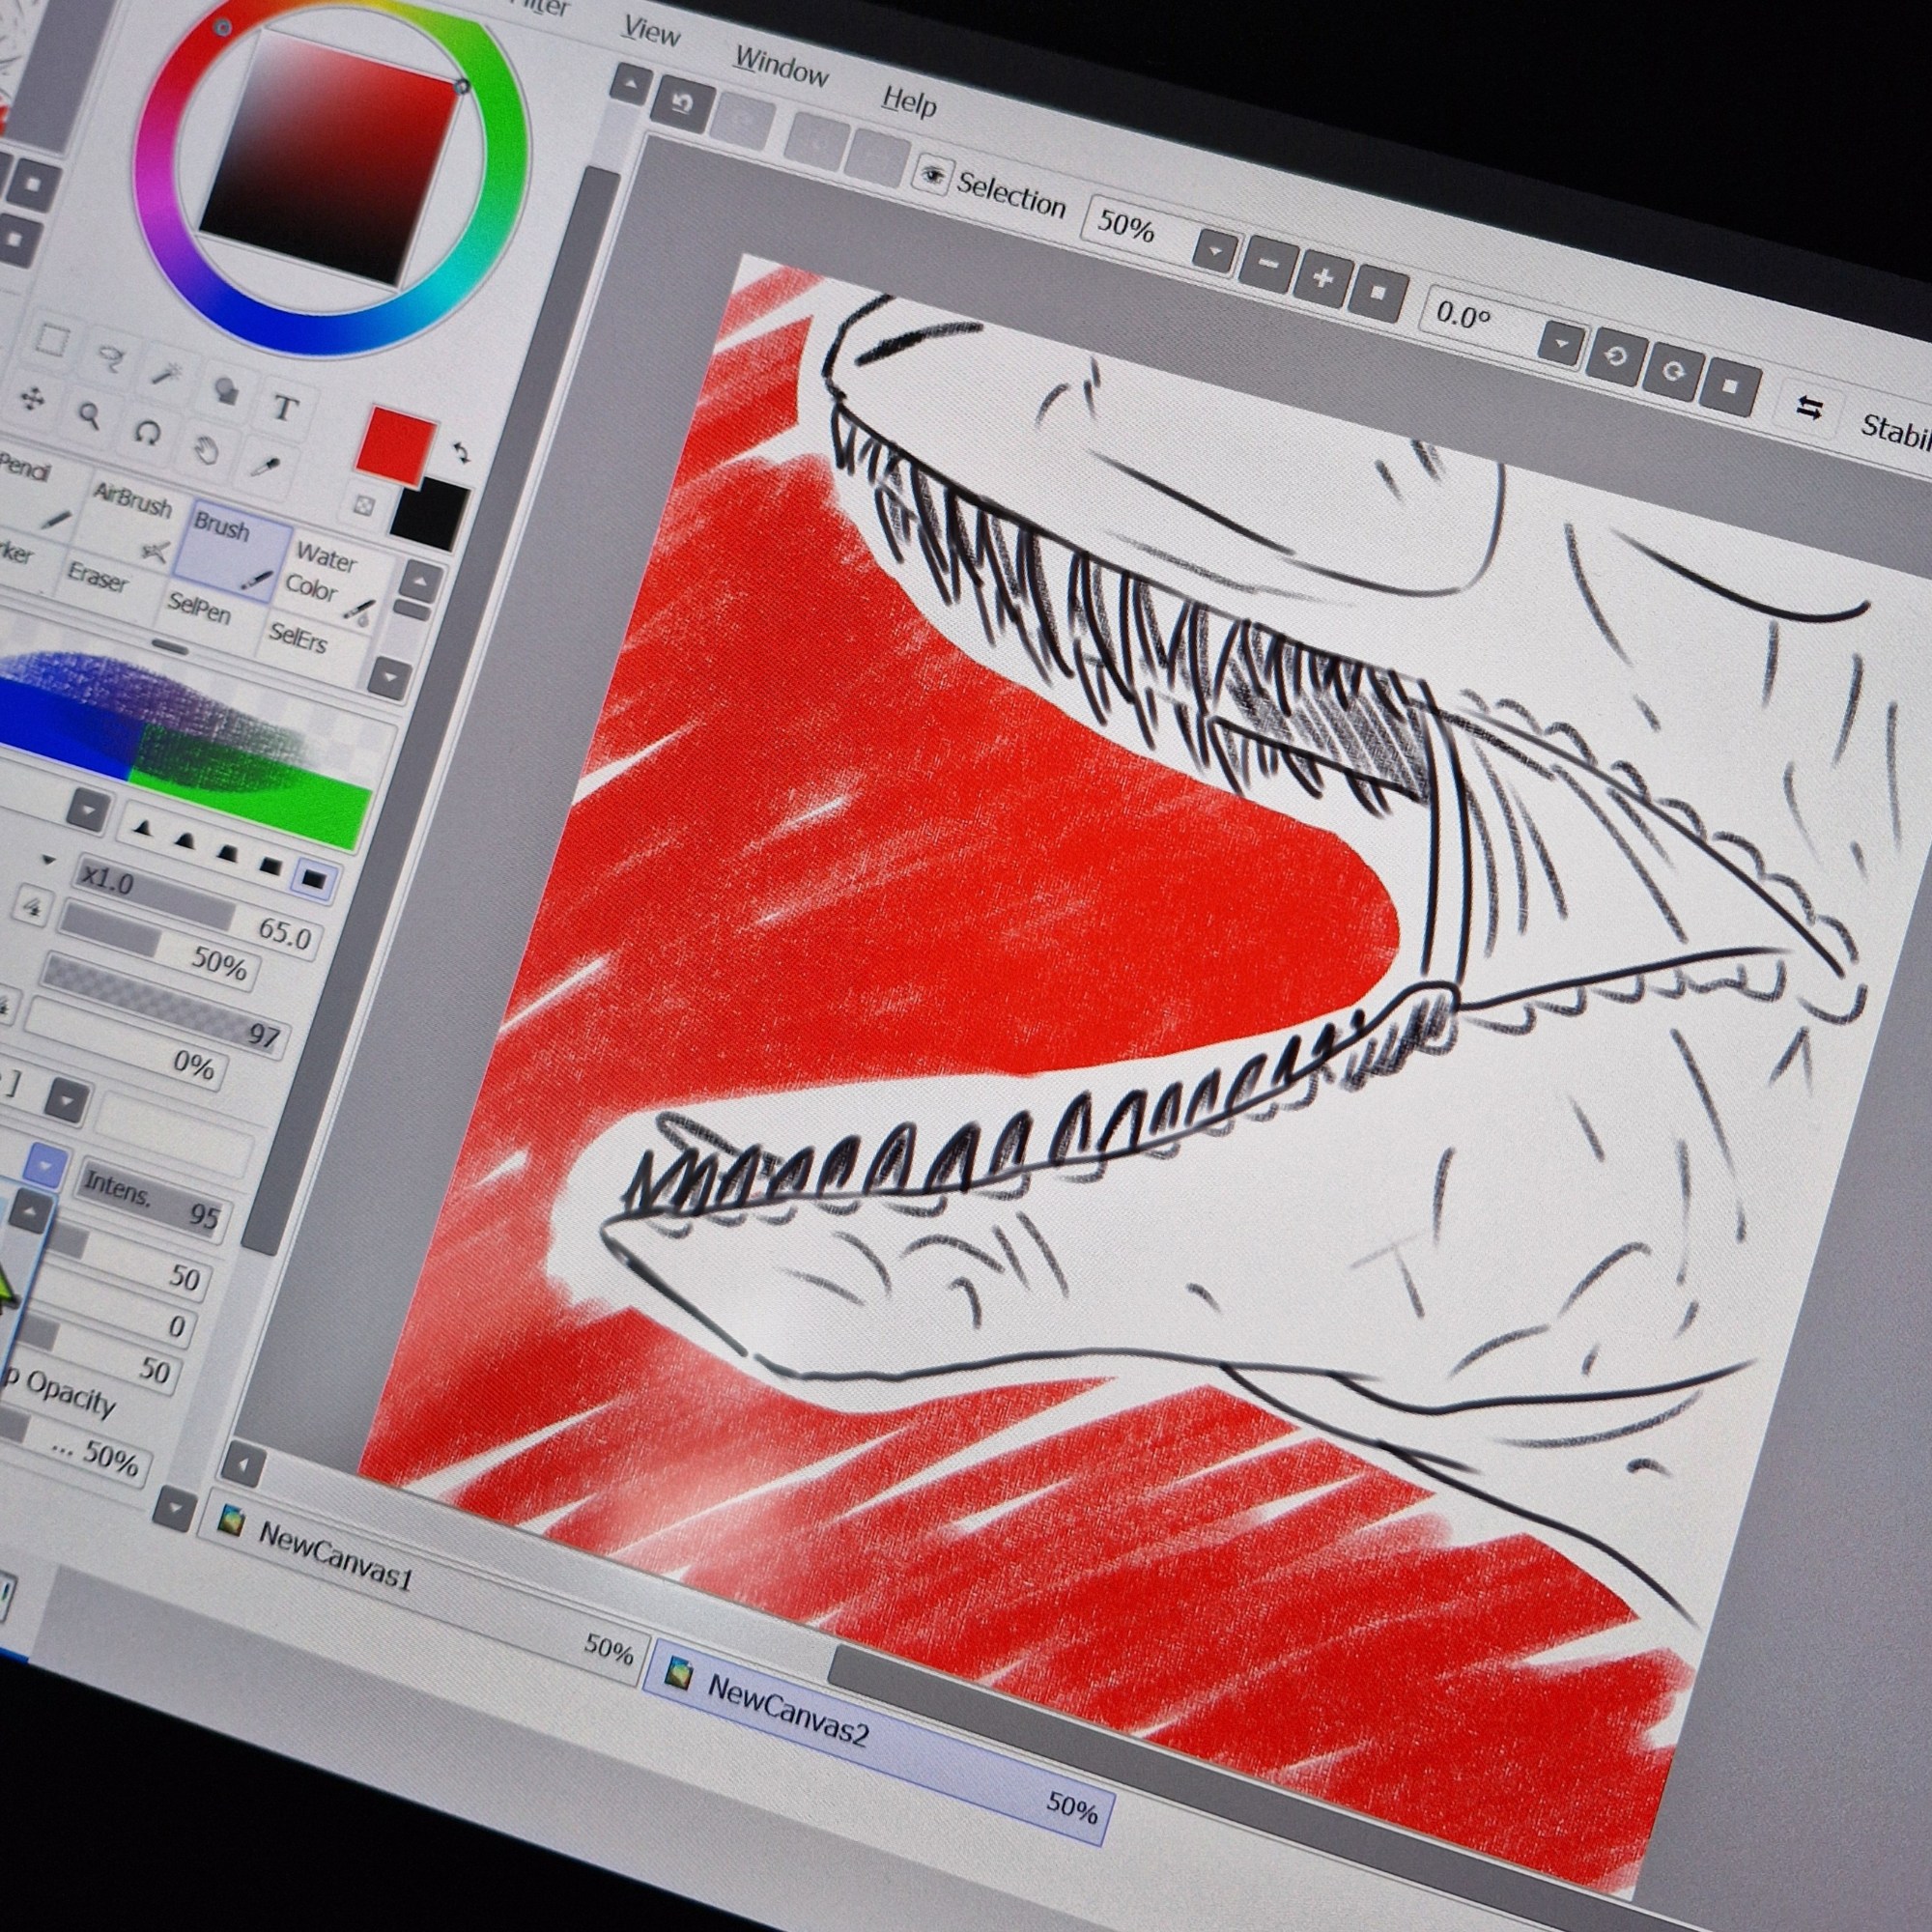
Task: Flip the canvas view horizontally
Action: point(1810,408)
